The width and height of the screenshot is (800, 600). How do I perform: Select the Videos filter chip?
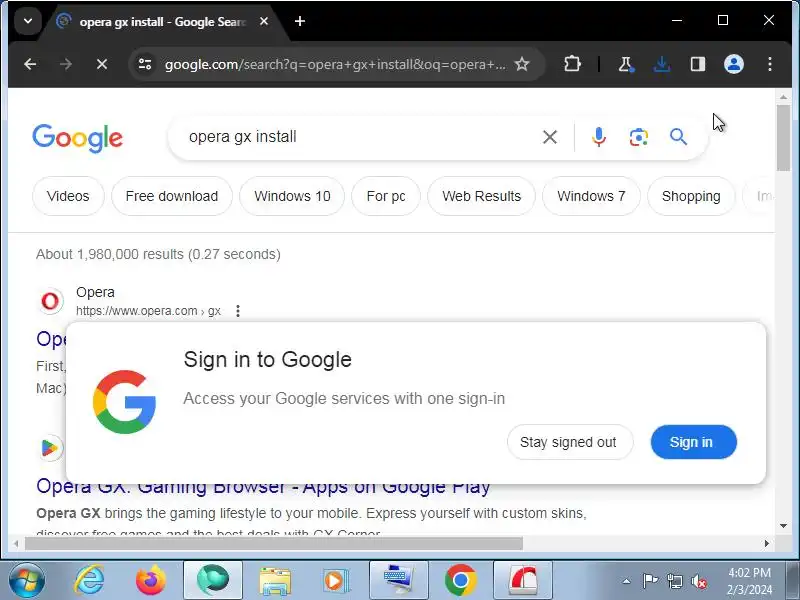(x=68, y=196)
